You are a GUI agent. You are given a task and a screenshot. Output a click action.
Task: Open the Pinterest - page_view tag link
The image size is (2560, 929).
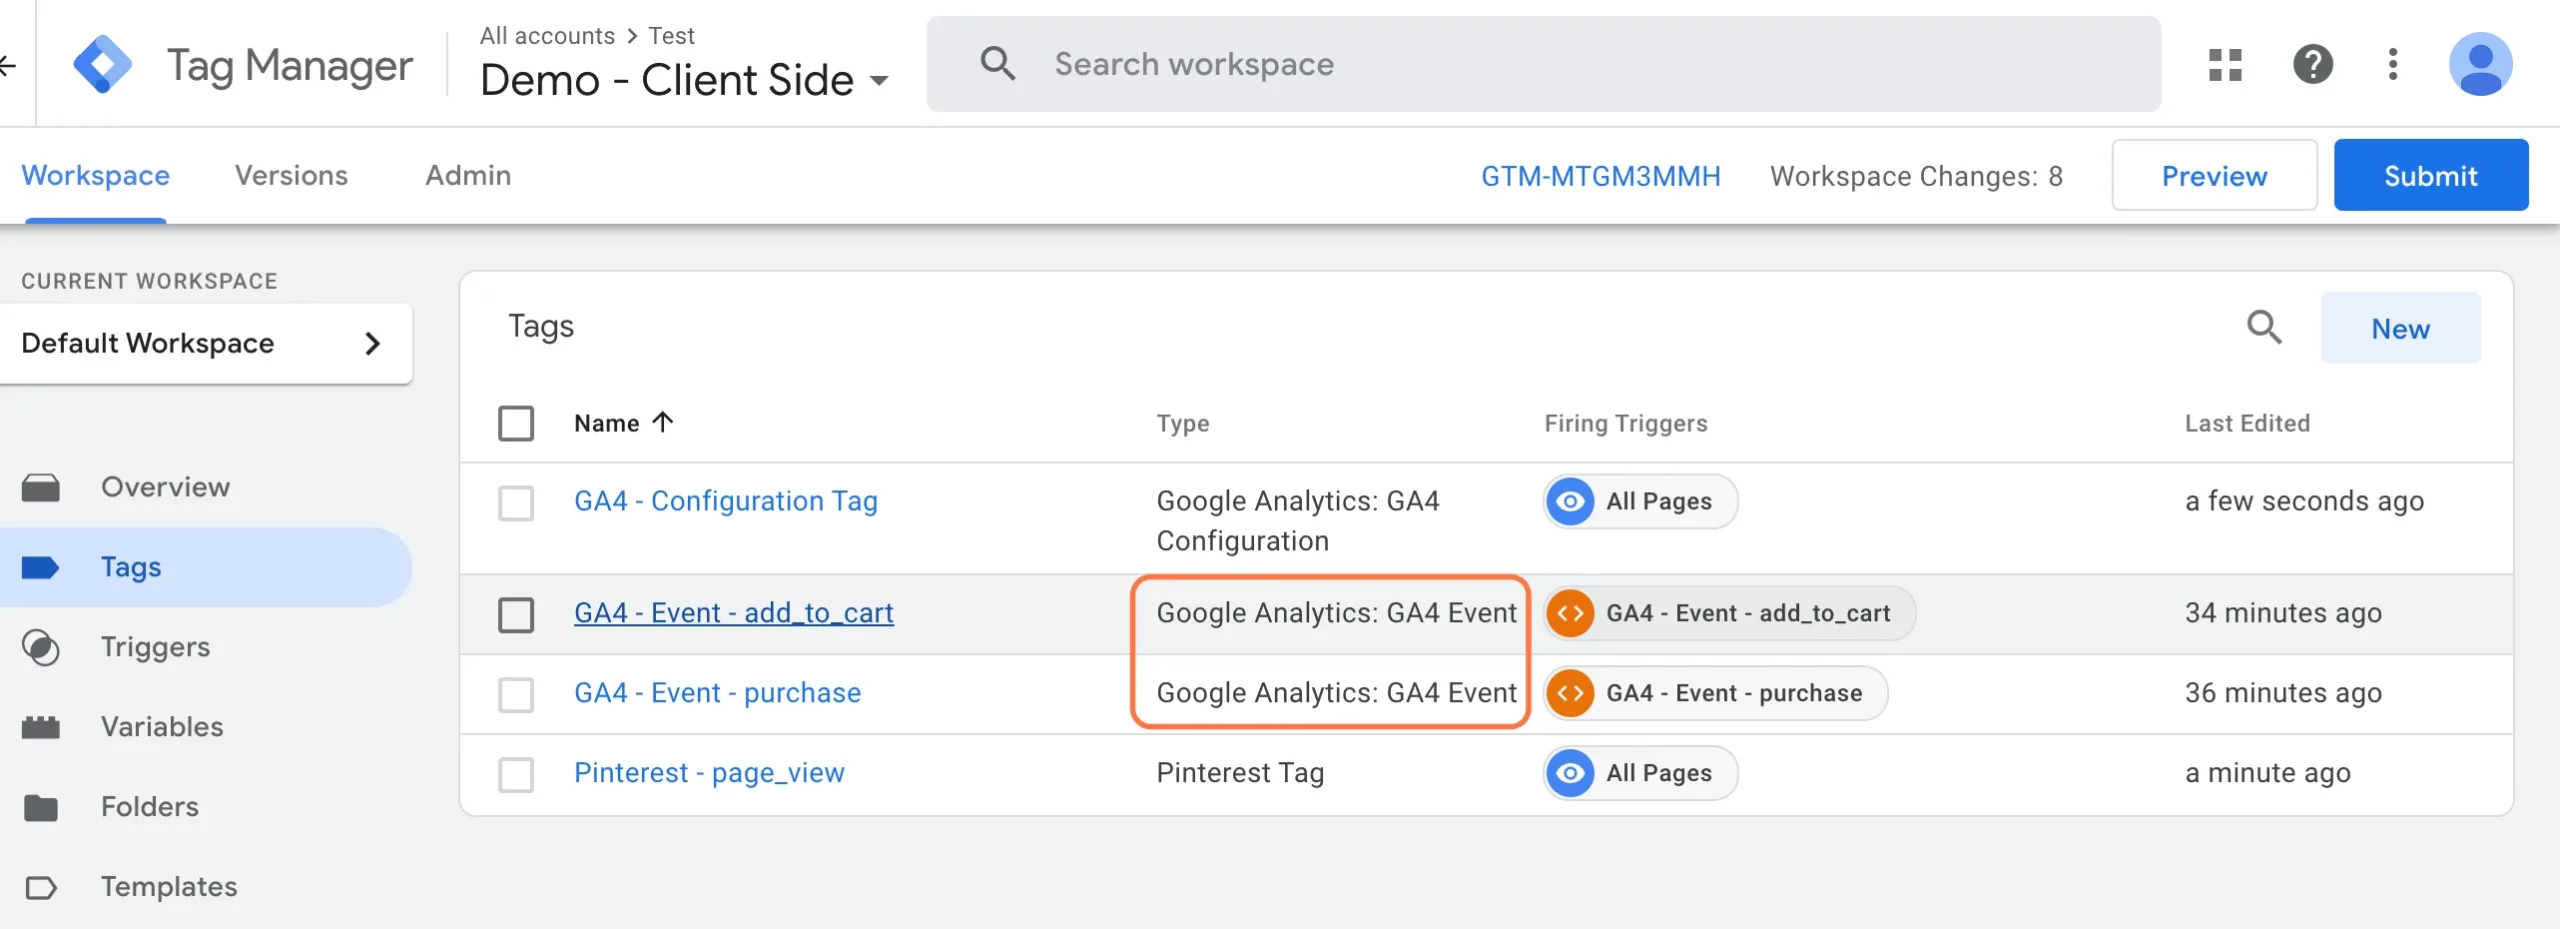click(709, 773)
